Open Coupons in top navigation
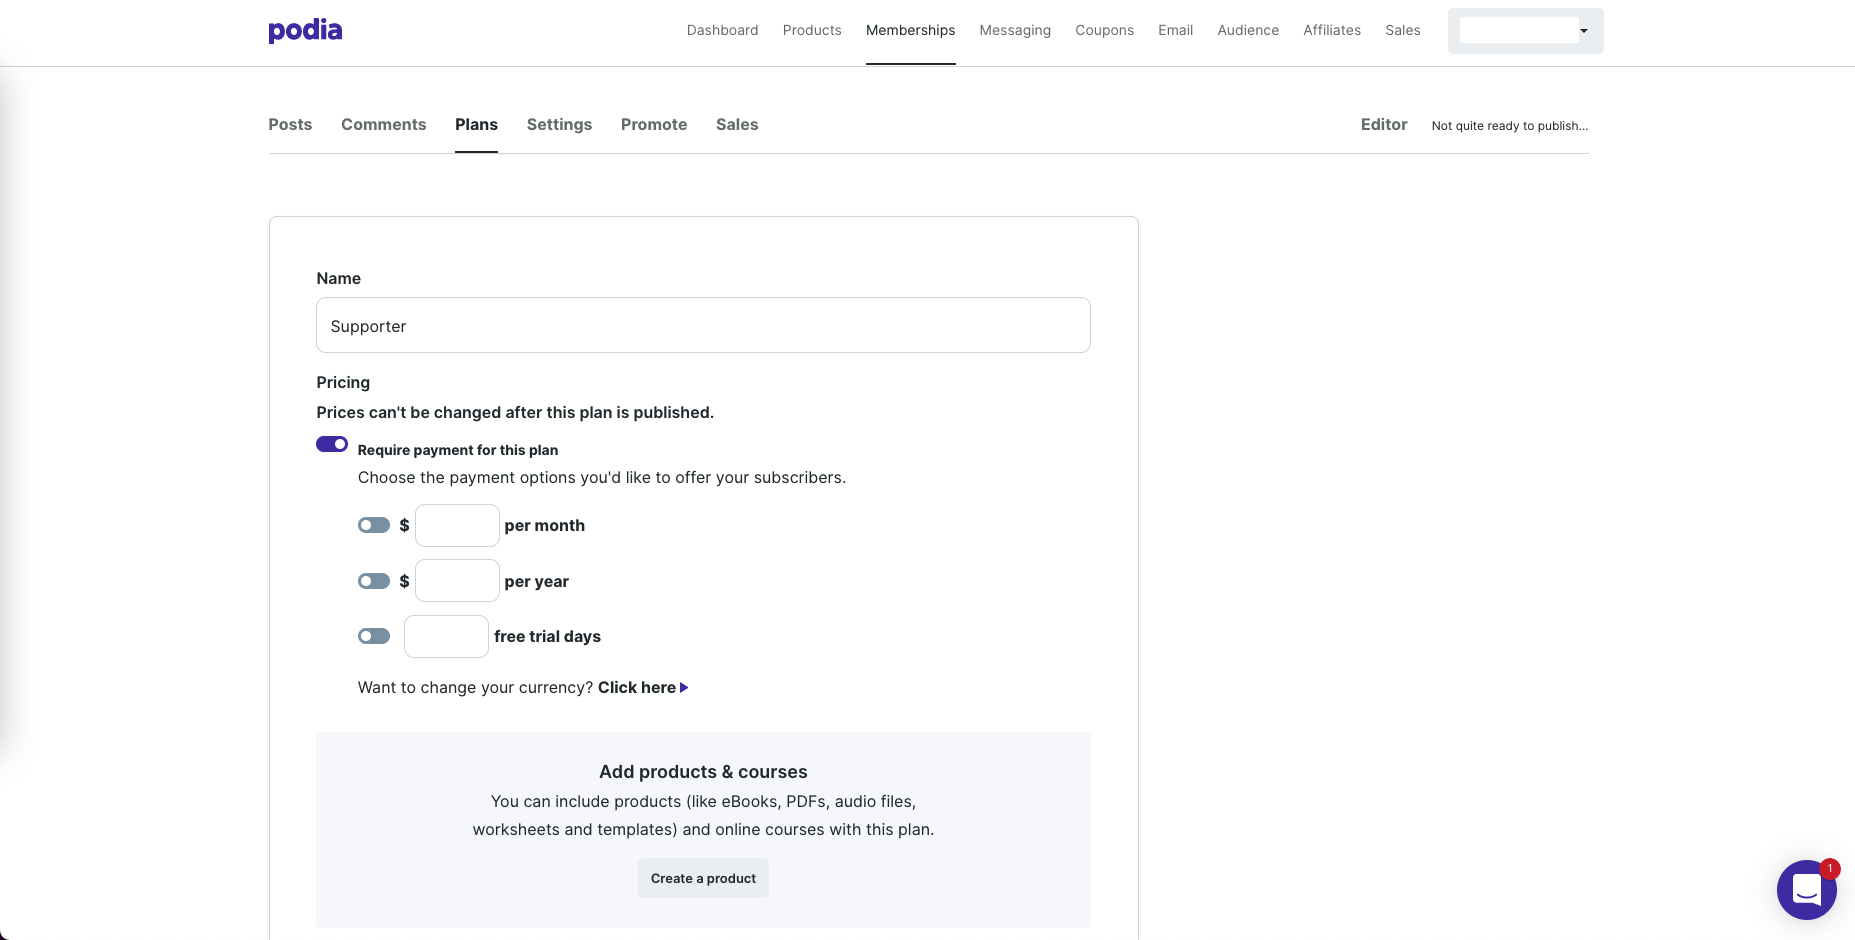The width and height of the screenshot is (1855, 940). coord(1104,30)
